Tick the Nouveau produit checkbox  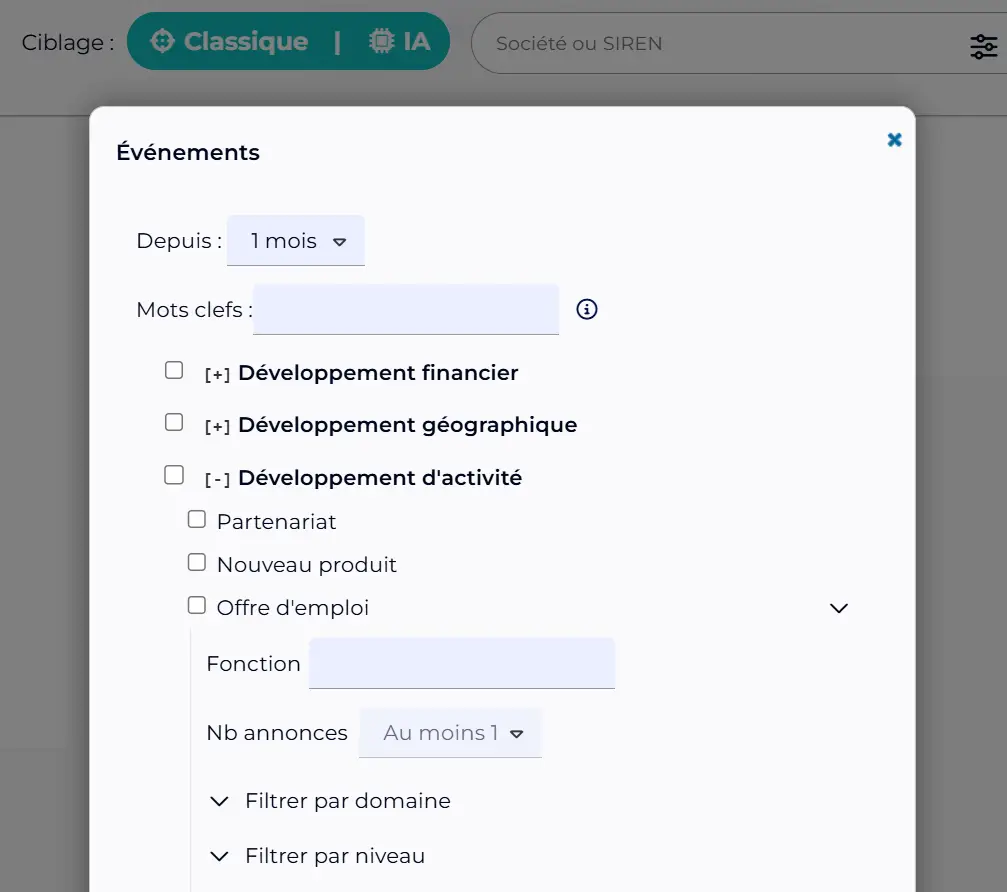click(x=197, y=562)
